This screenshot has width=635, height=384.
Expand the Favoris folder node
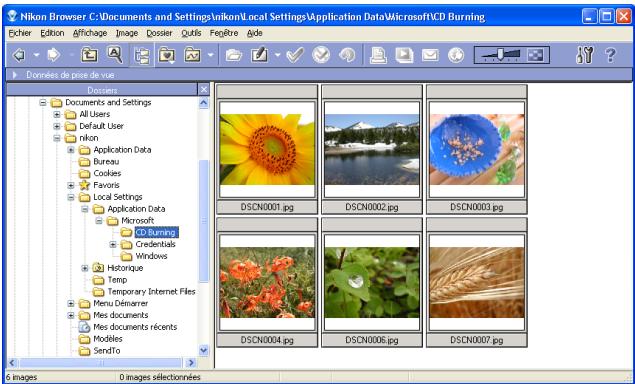click(71, 185)
